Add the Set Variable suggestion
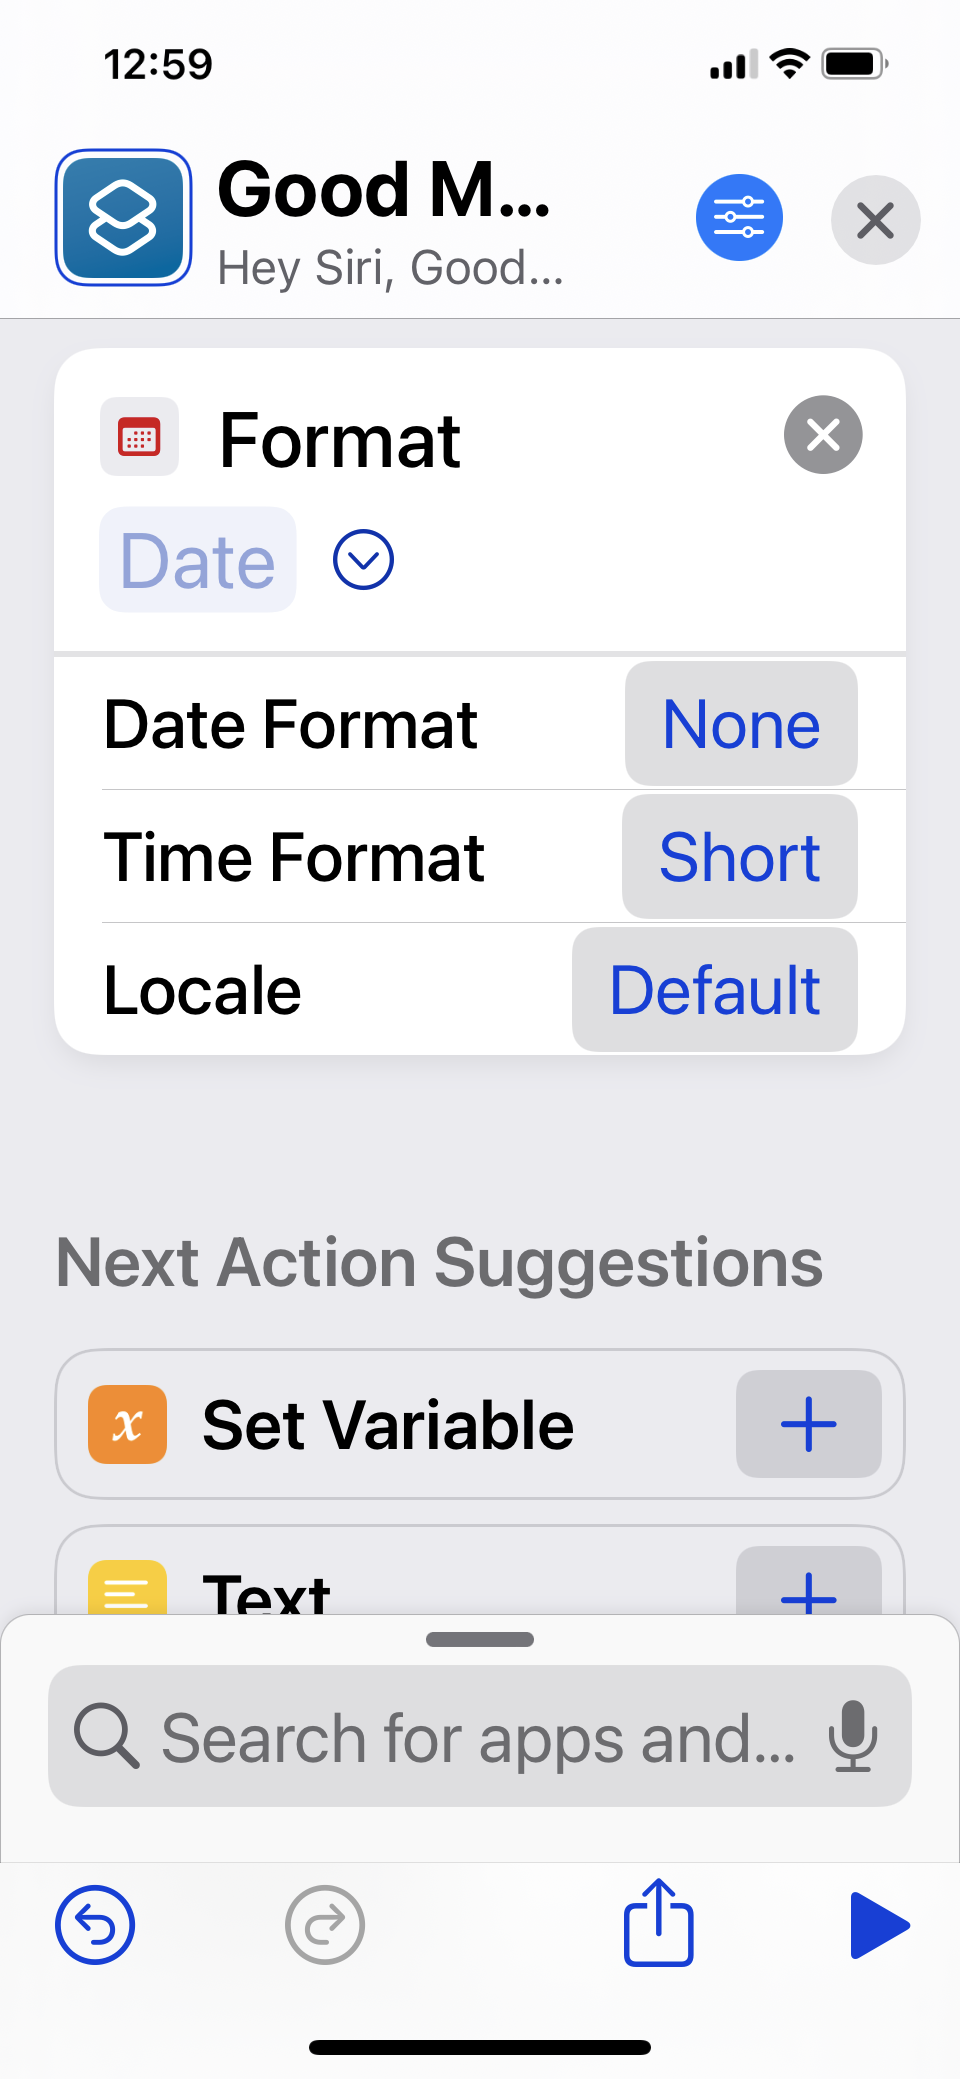 [x=808, y=1424]
